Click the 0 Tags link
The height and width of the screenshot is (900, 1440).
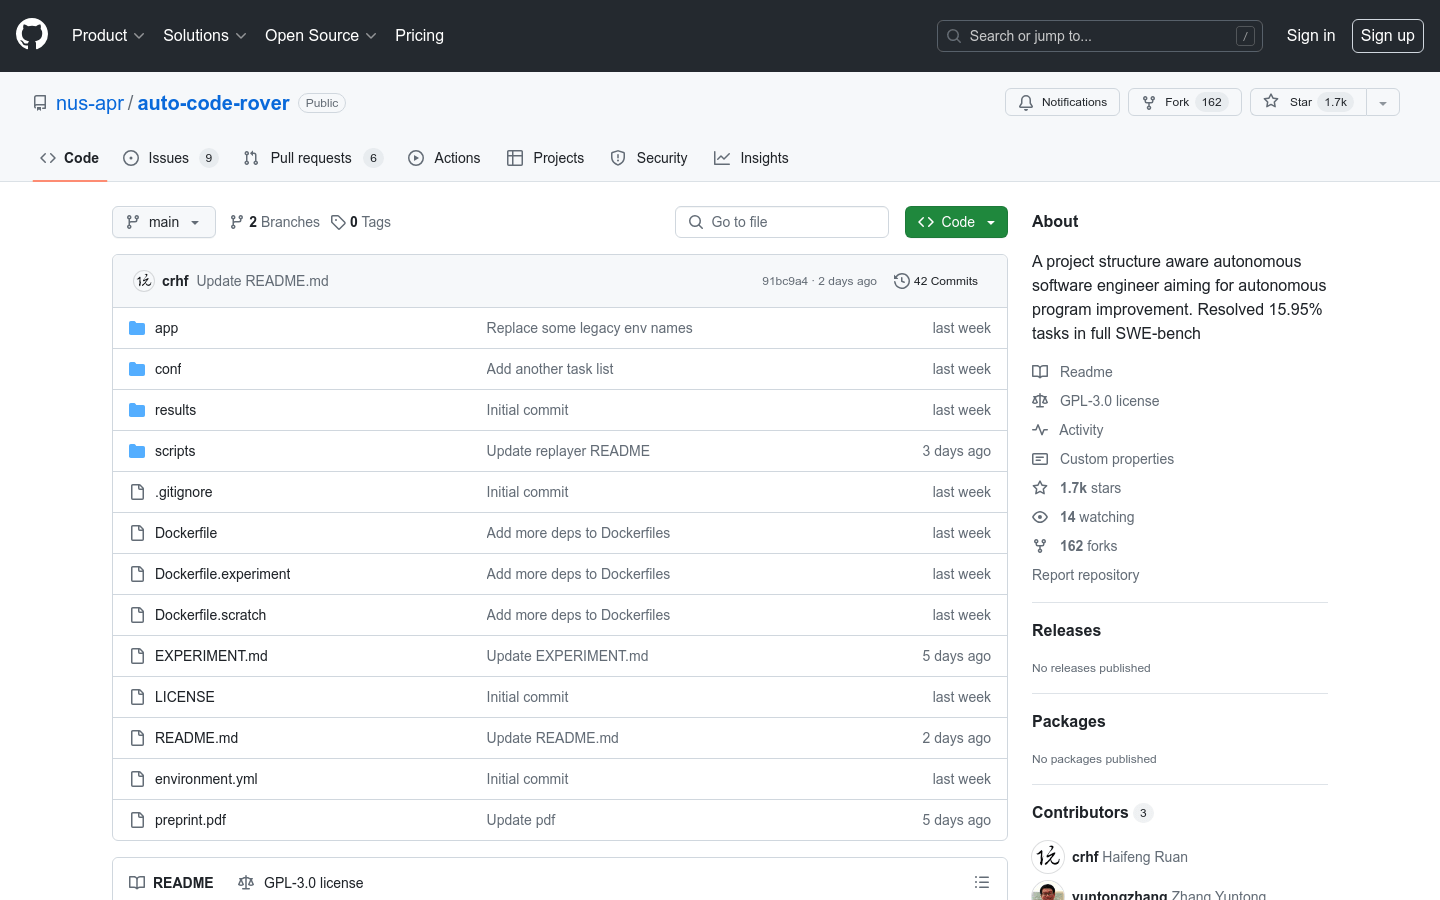(361, 222)
